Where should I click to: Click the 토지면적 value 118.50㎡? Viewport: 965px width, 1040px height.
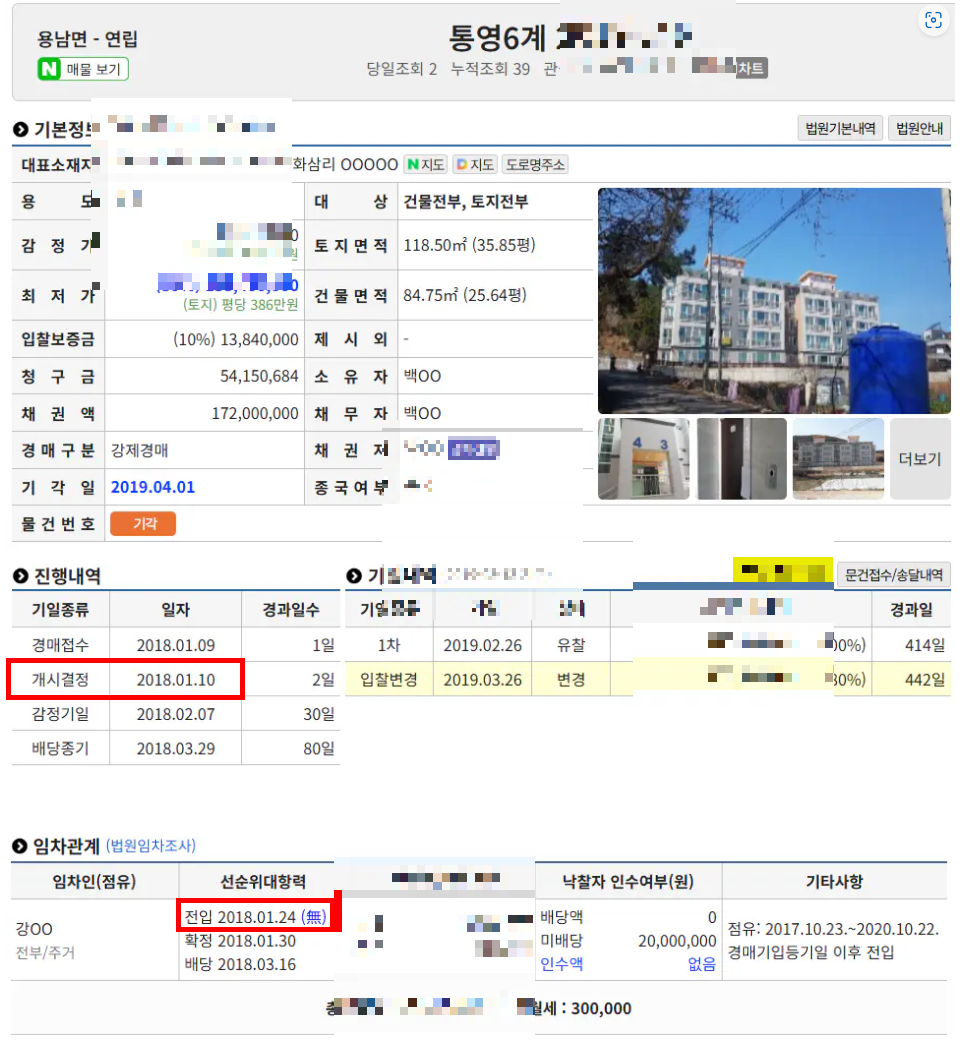pos(469,245)
